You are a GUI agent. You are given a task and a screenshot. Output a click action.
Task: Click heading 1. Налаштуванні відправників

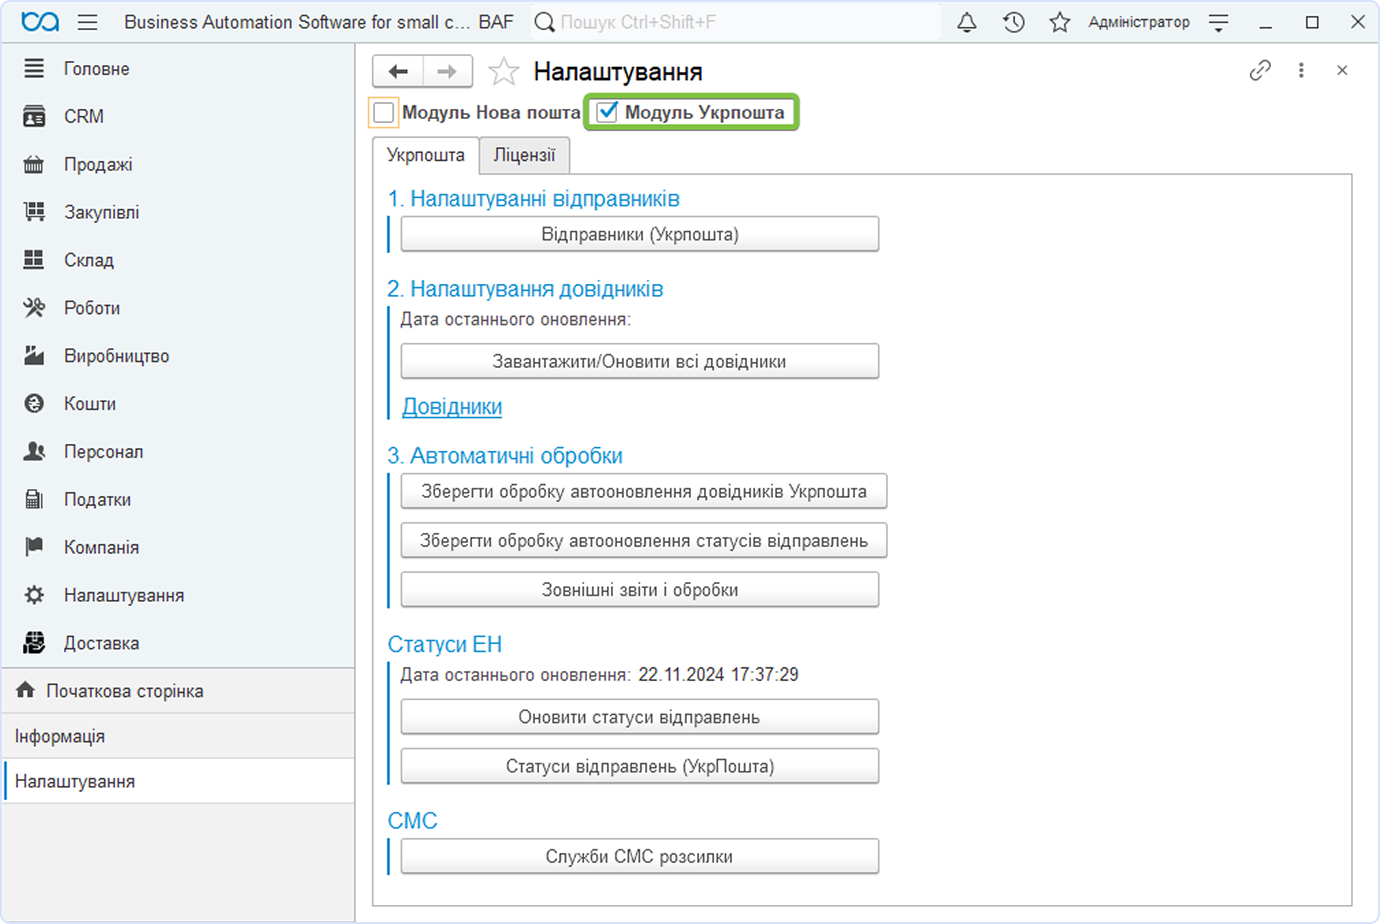[x=534, y=199]
